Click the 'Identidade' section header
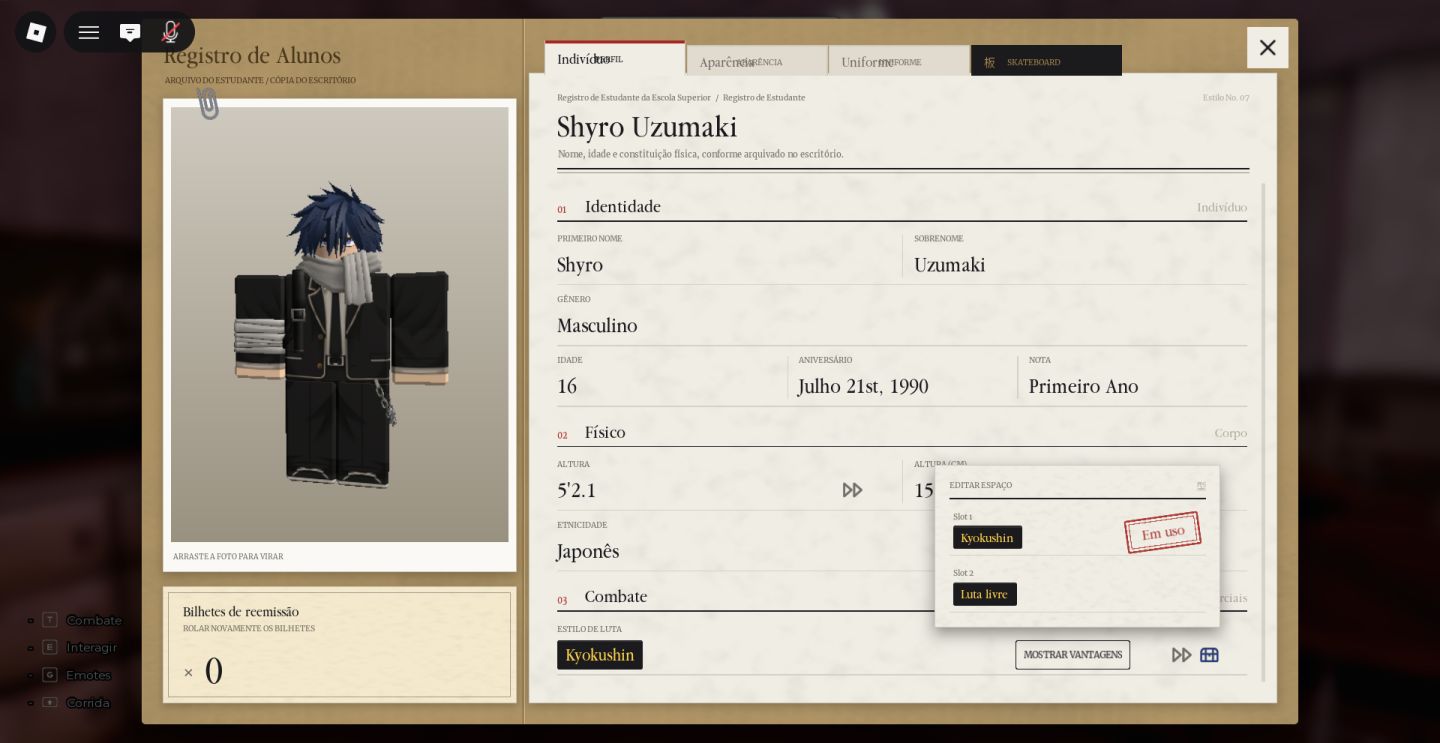Screen dimensions: 1440x743 tap(623, 207)
